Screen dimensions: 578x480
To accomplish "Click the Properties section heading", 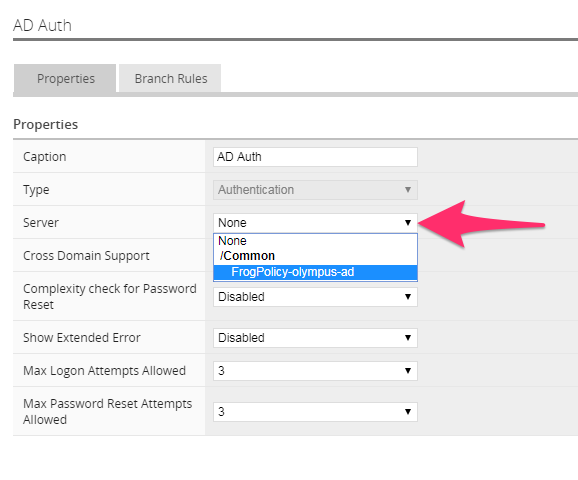I will (x=45, y=125).
